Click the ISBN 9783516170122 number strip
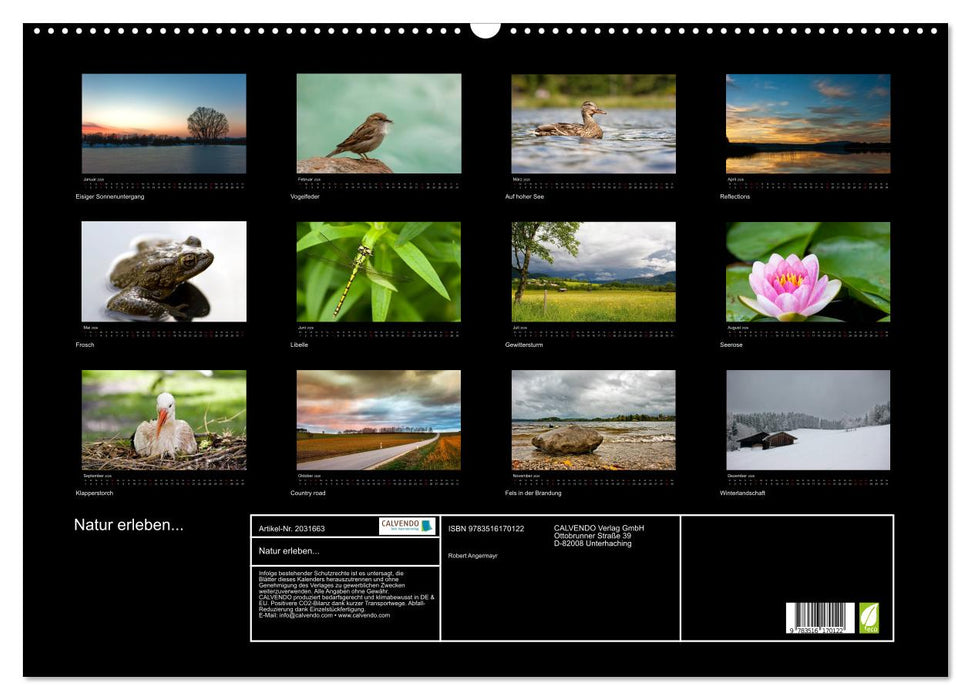The image size is (971, 700). point(485,529)
